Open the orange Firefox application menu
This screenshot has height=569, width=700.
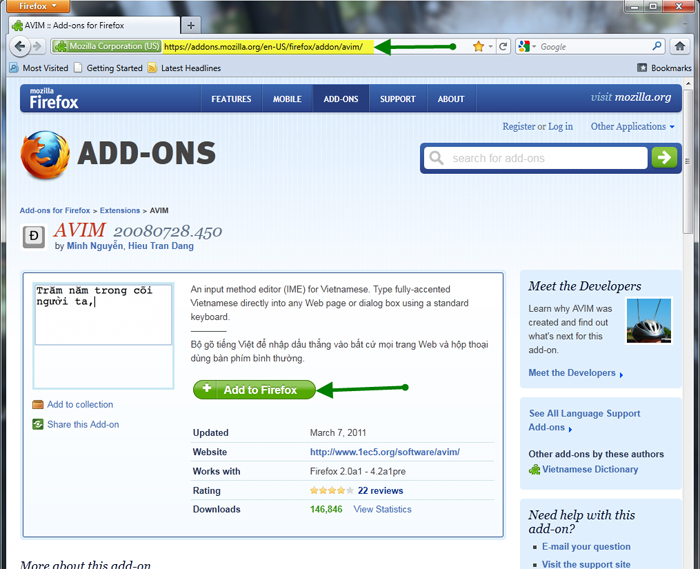(x=38, y=6)
